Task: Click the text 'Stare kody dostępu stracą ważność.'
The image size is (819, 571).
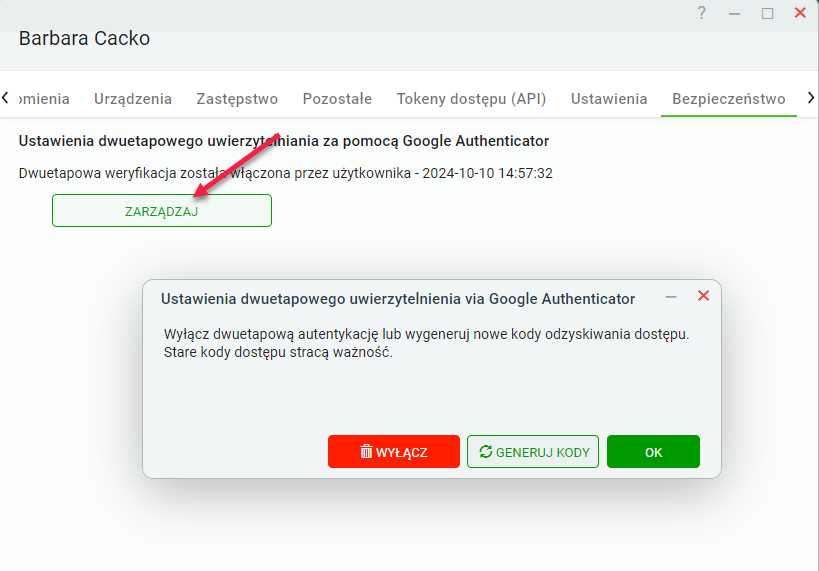Action: point(278,353)
